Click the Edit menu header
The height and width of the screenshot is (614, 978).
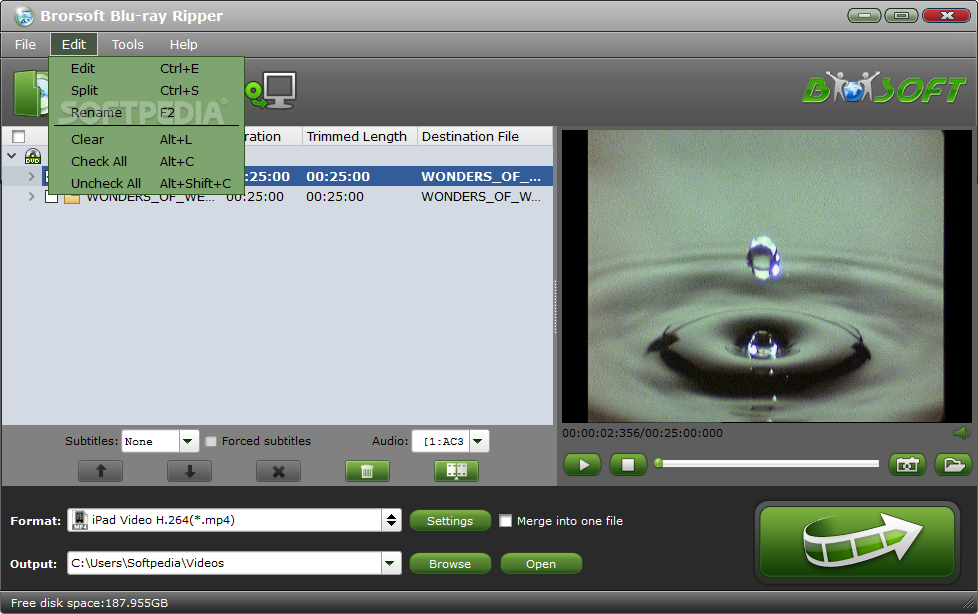pyautogui.click(x=74, y=45)
